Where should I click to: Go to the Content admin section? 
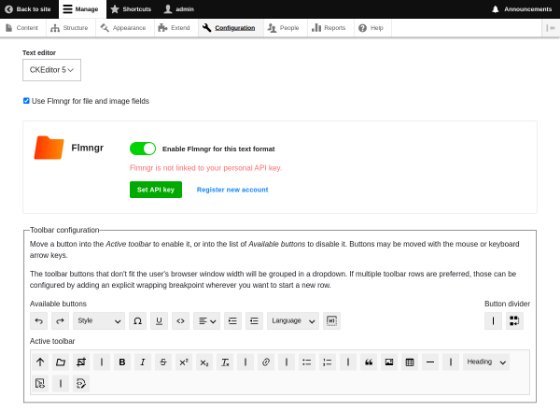click(x=22, y=28)
